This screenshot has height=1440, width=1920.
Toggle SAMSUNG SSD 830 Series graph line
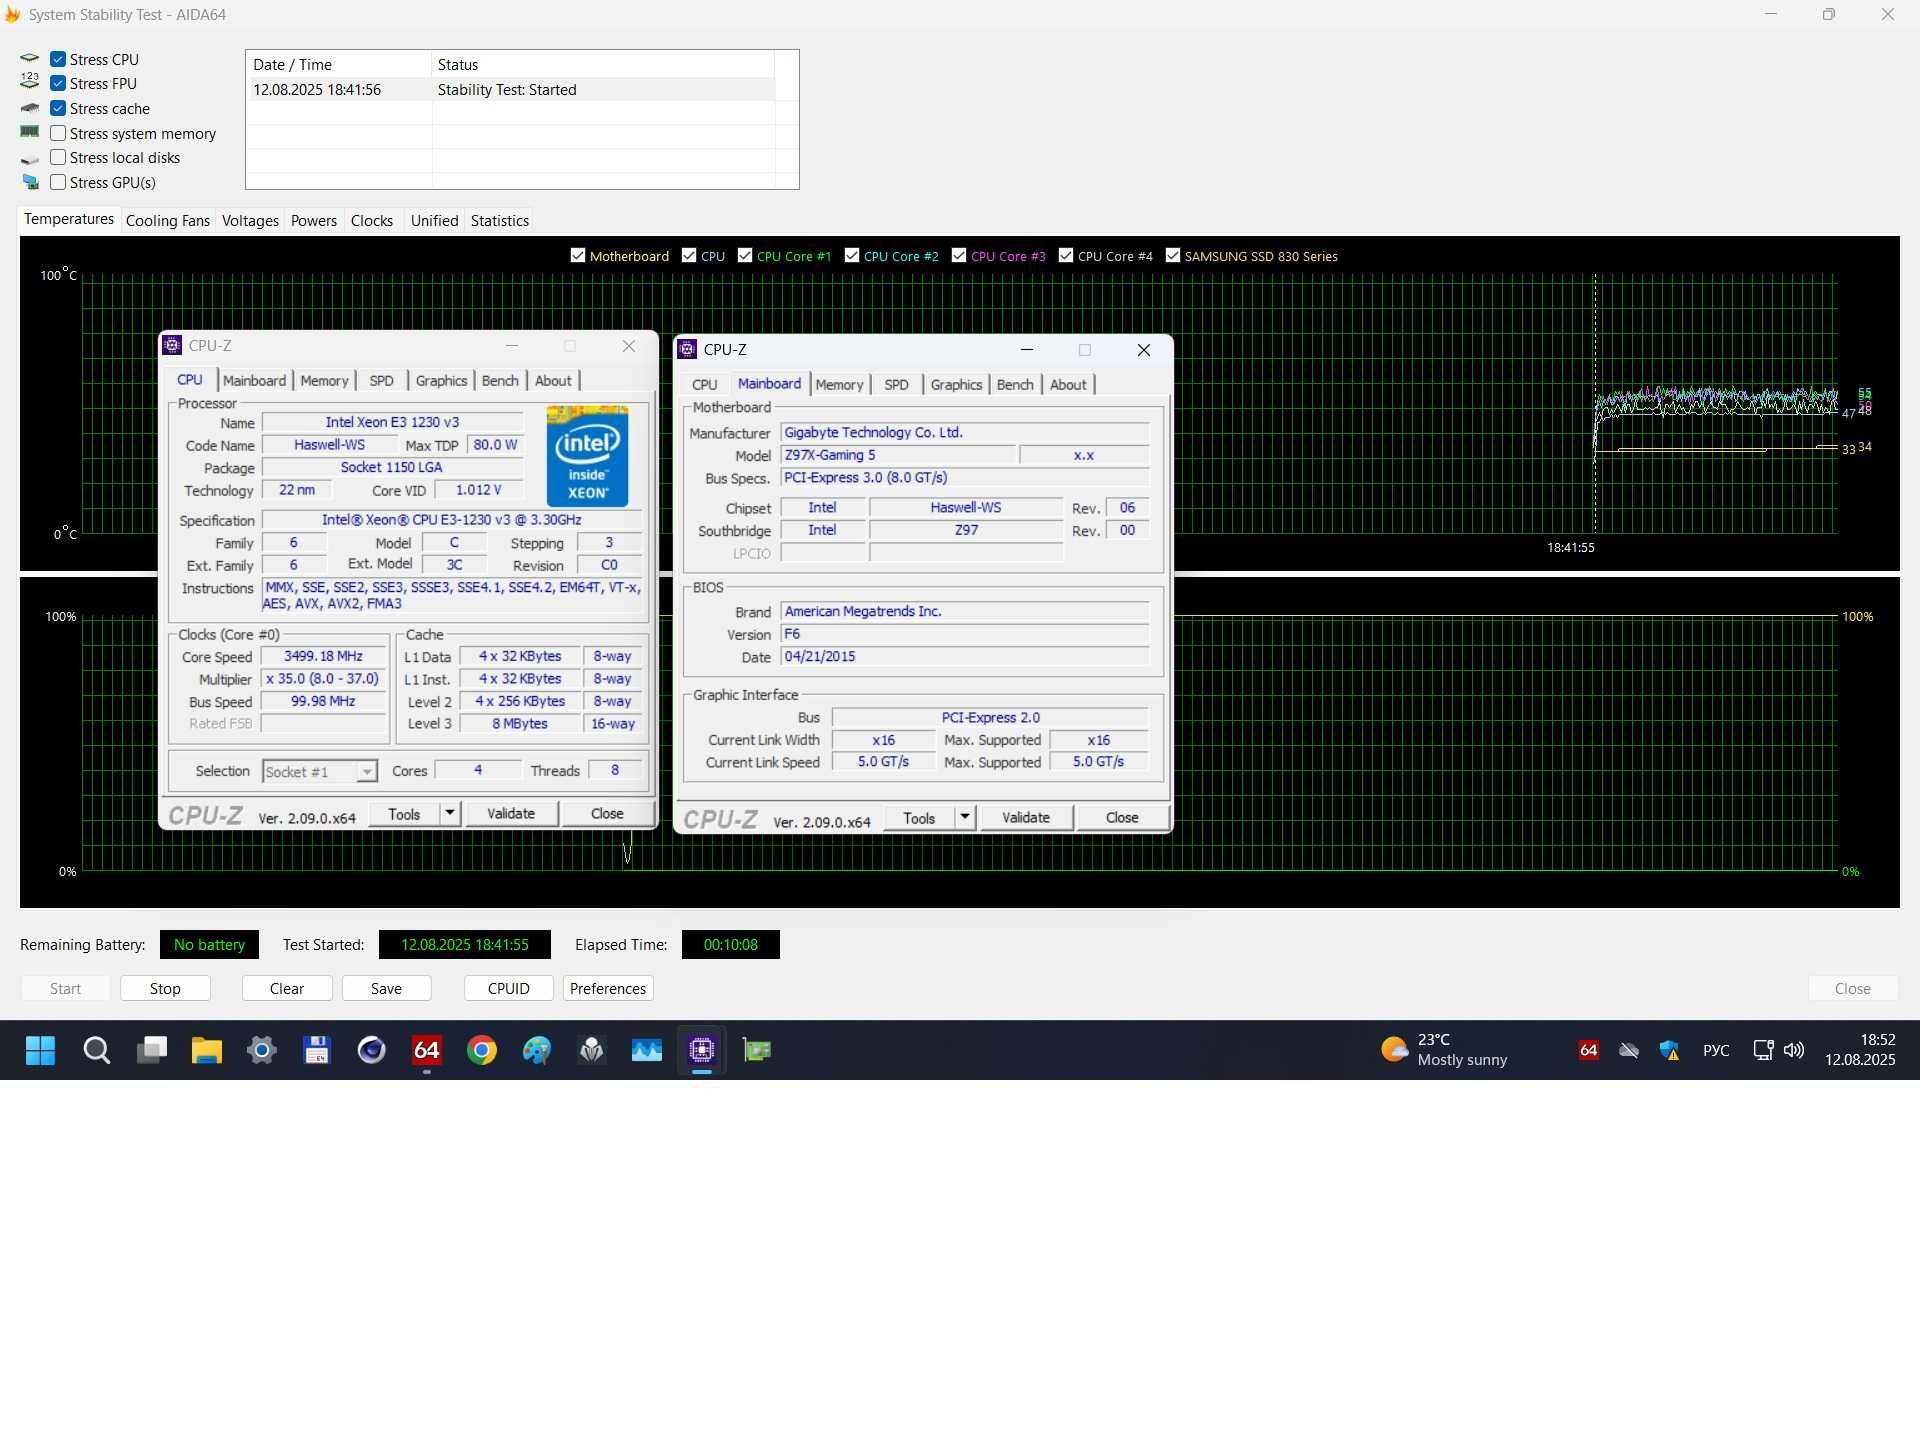pyautogui.click(x=1173, y=255)
